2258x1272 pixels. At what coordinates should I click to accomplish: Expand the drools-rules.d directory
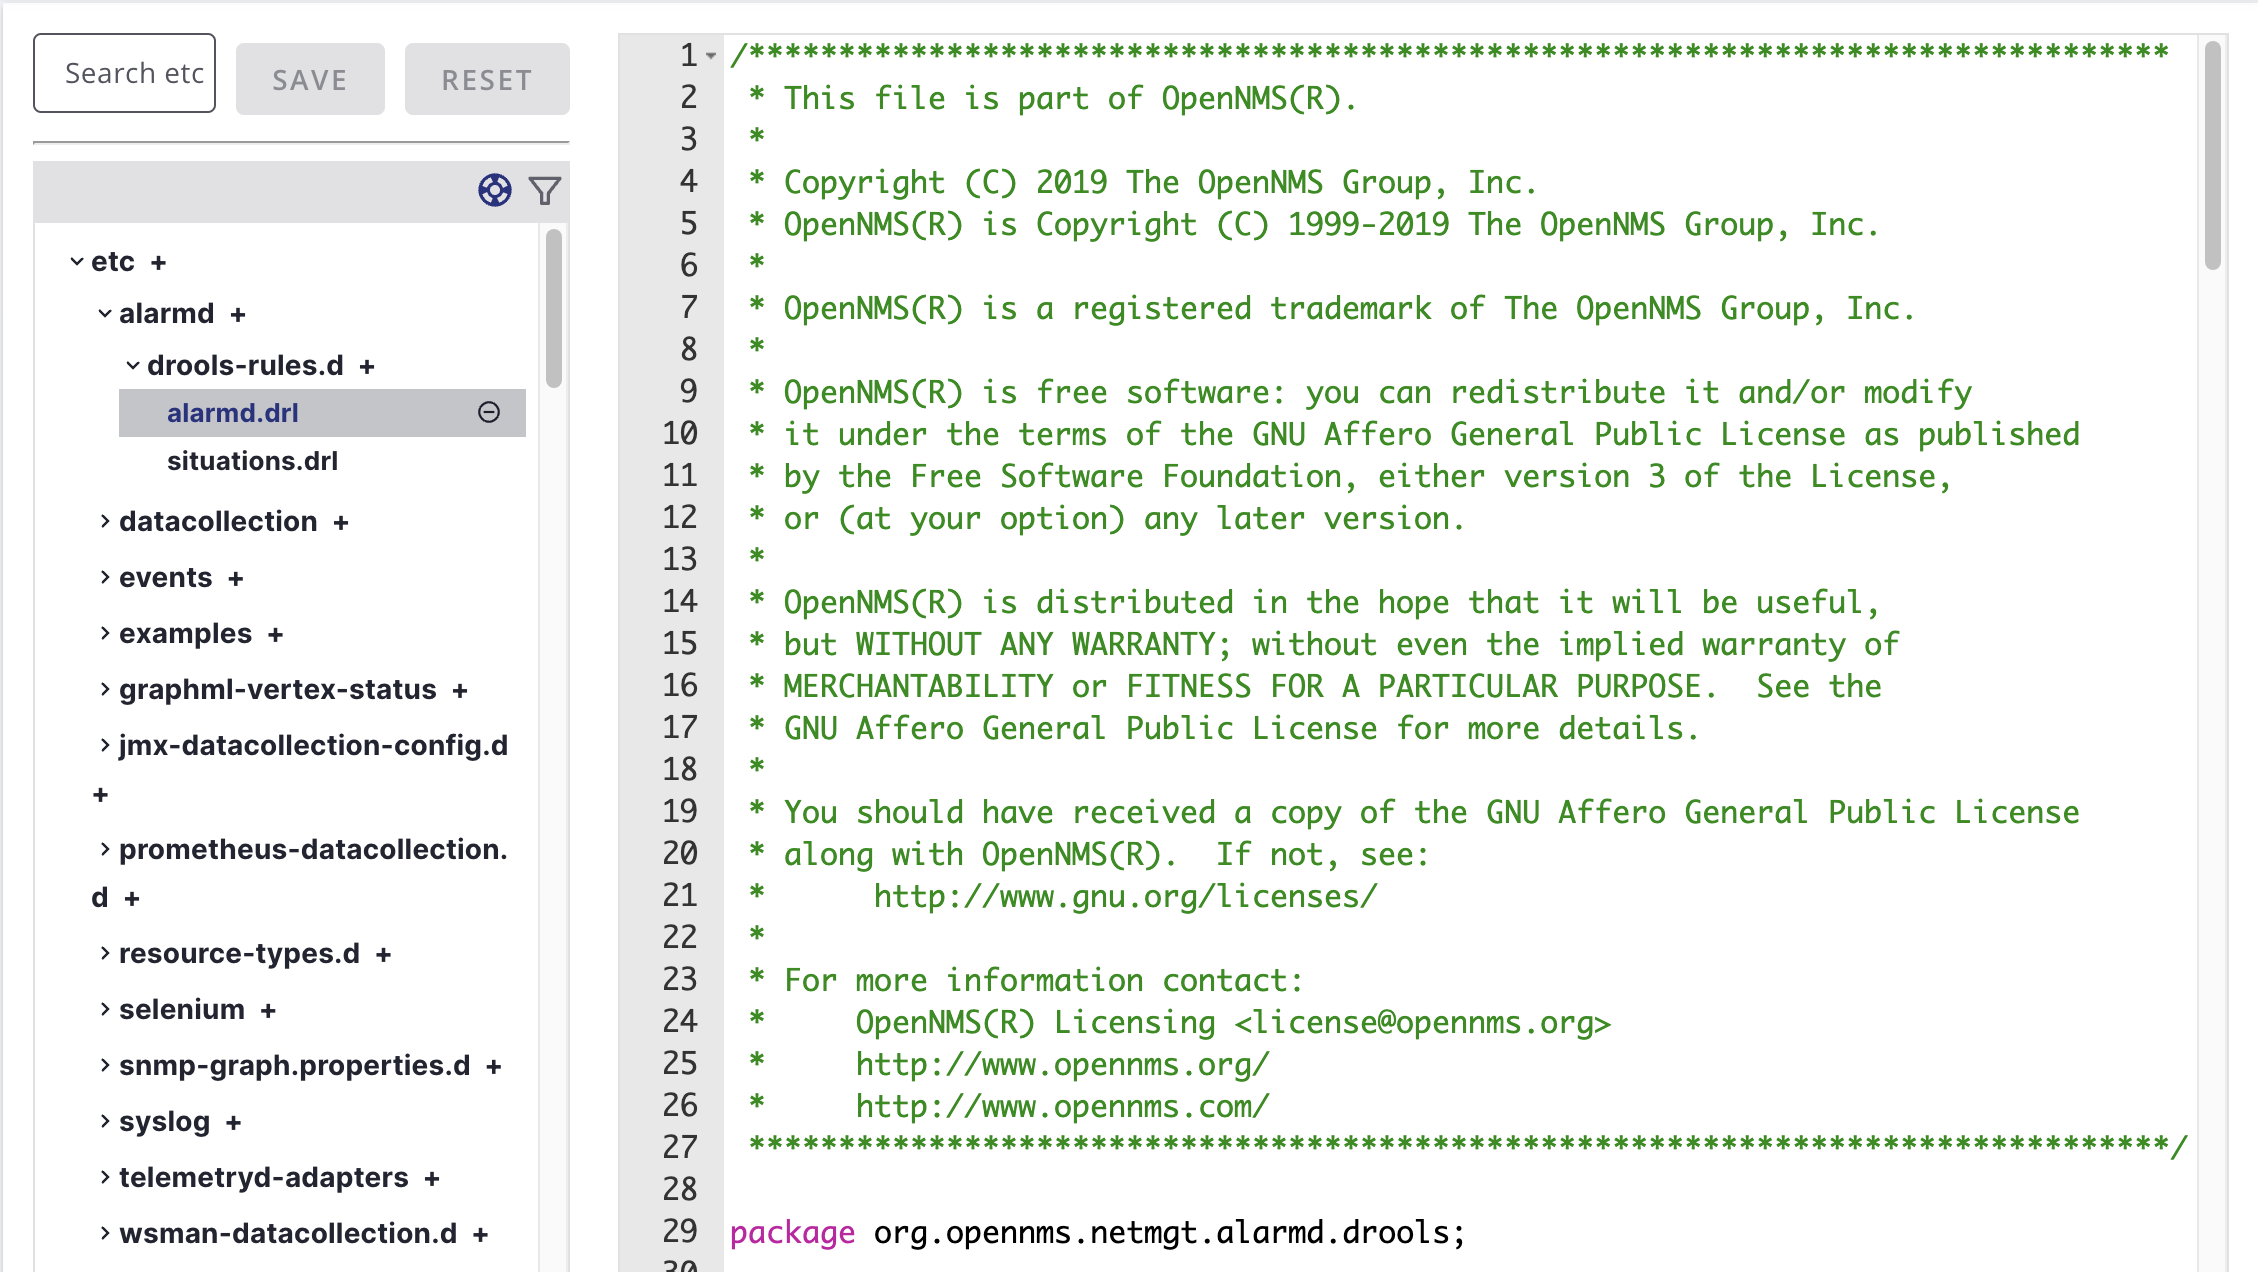[129, 365]
